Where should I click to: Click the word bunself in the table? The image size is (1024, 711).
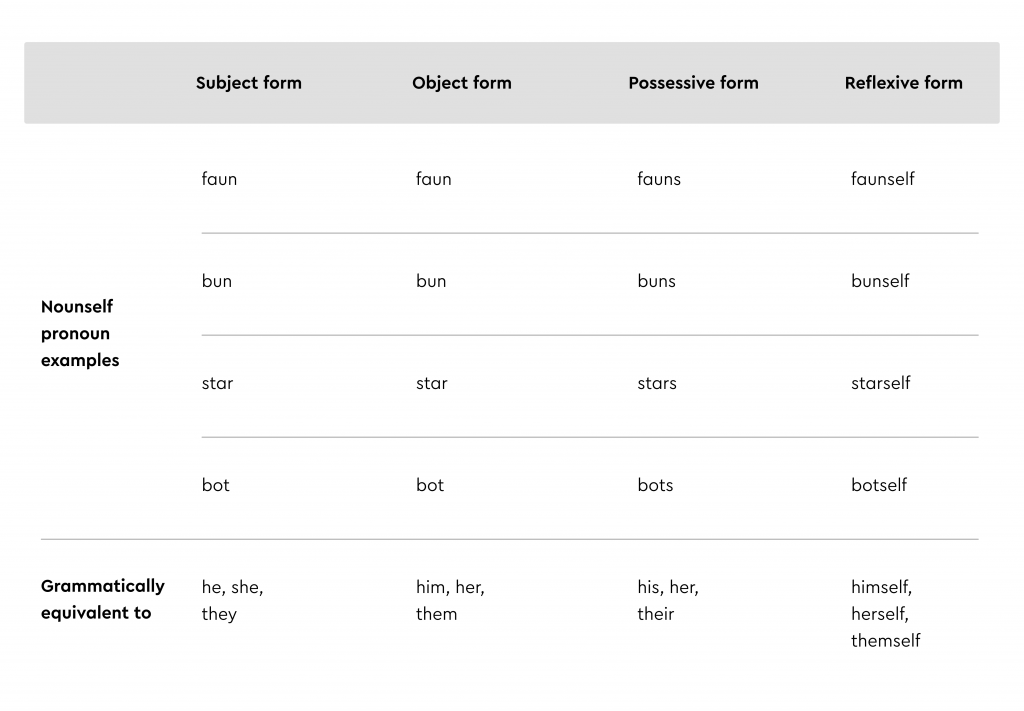tap(880, 281)
